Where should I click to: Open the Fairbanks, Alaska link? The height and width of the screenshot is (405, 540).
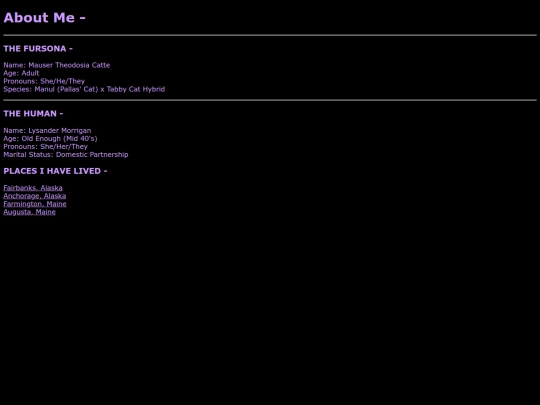point(33,188)
